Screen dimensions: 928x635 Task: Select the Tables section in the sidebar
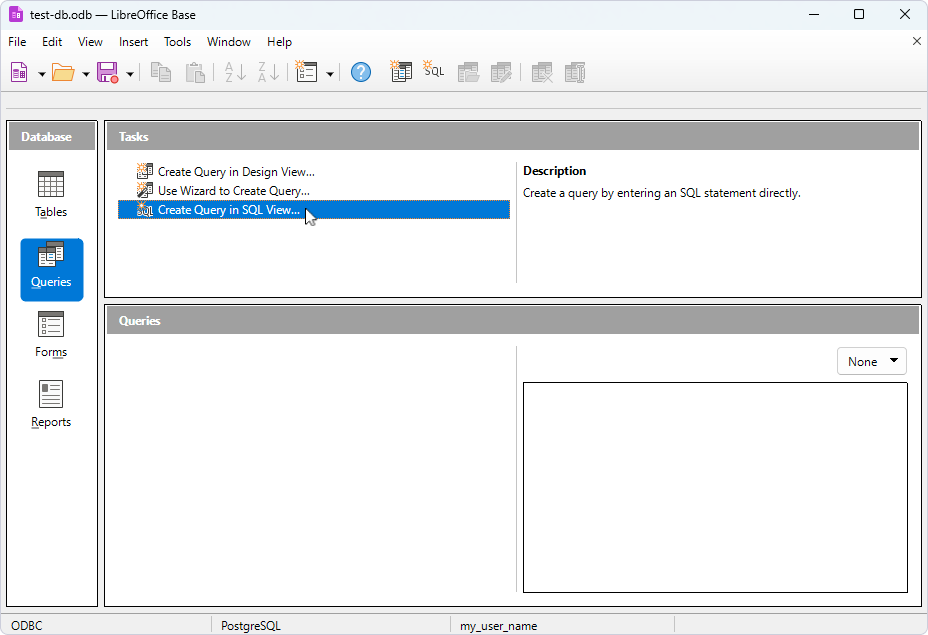pos(50,193)
